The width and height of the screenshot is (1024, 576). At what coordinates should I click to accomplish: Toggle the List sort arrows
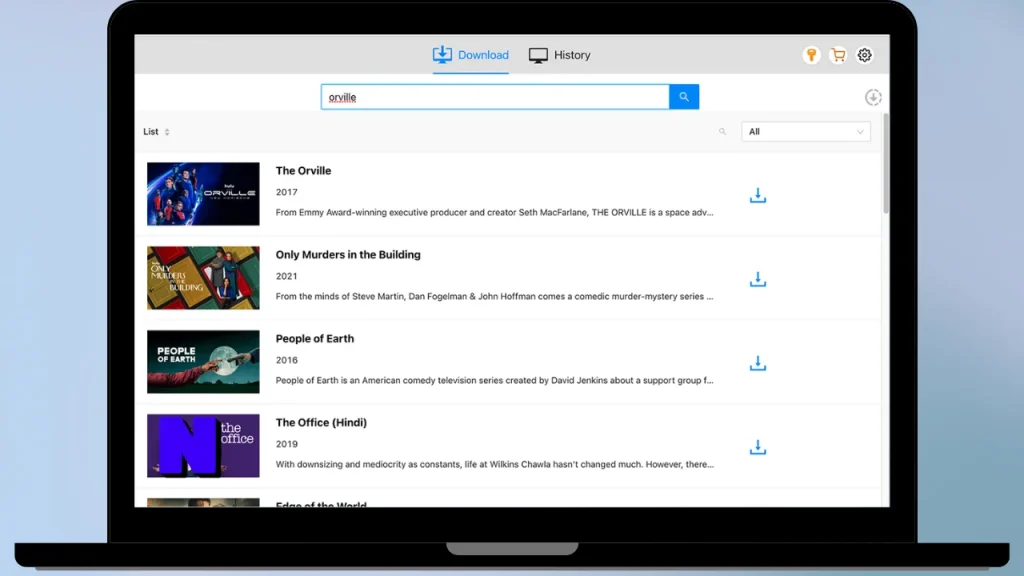(167, 132)
